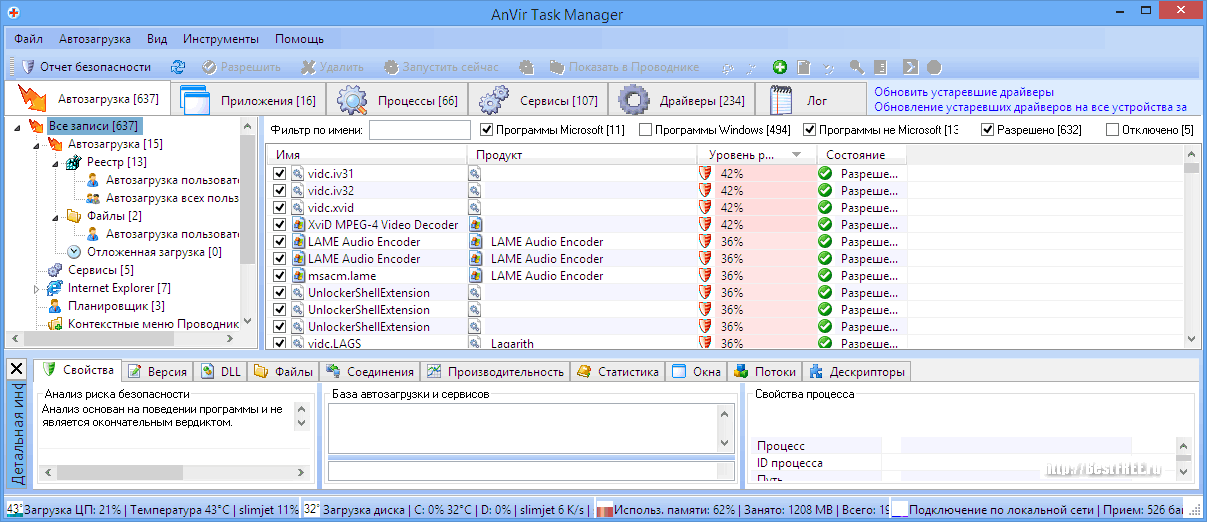Image resolution: width=1207 pixels, height=522 pixels.
Task: Click the clock icon for Отложенная загрузка
Action: coord(74,252)
